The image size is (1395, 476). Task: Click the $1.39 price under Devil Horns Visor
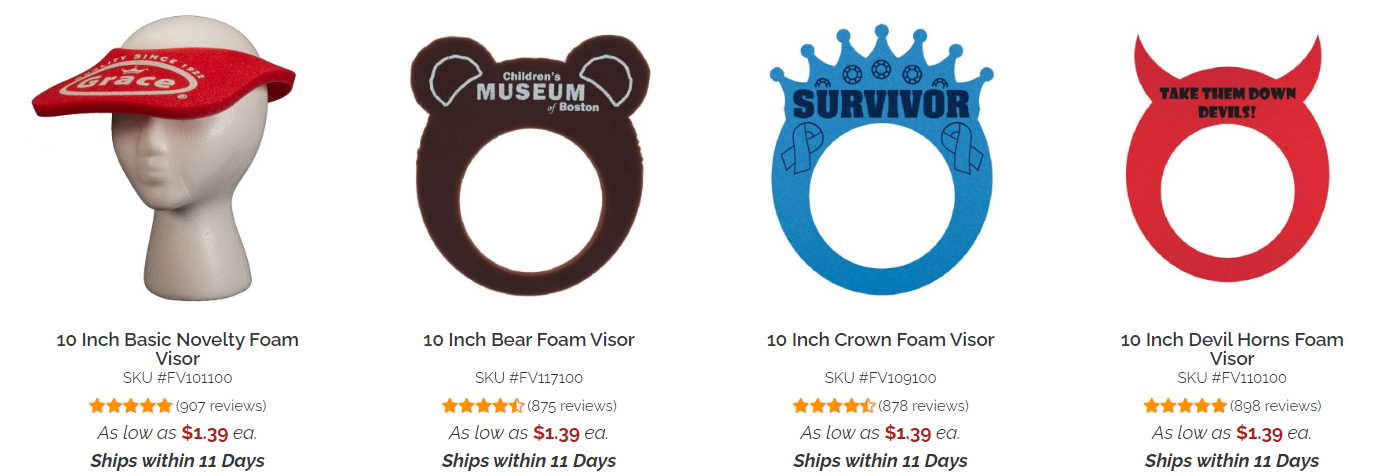[1260, 433]
